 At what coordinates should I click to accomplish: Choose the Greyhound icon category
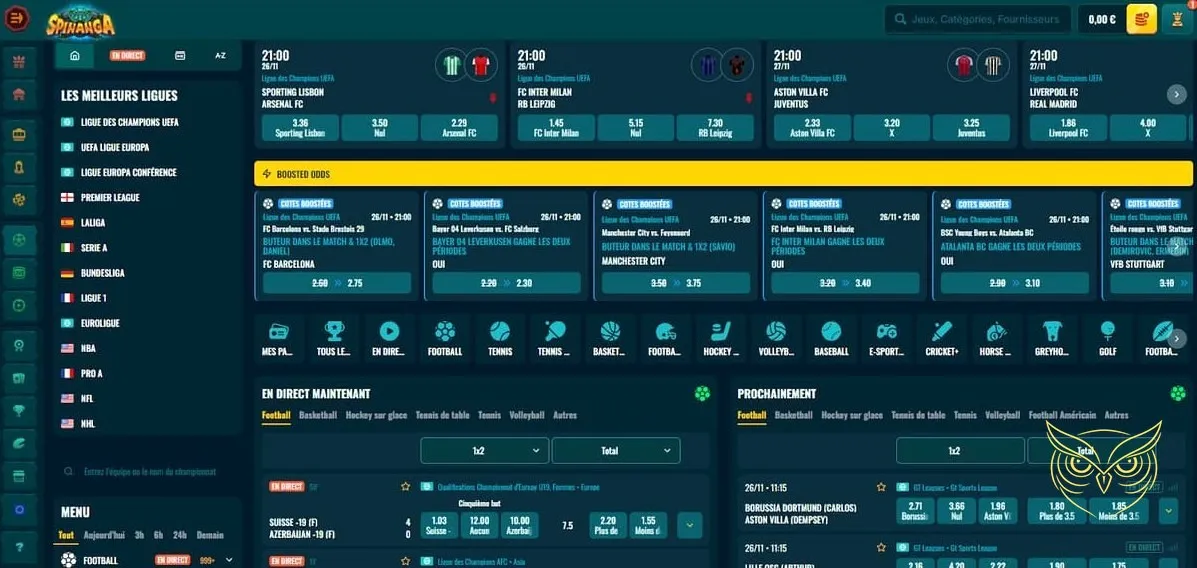coord(1053,339)
